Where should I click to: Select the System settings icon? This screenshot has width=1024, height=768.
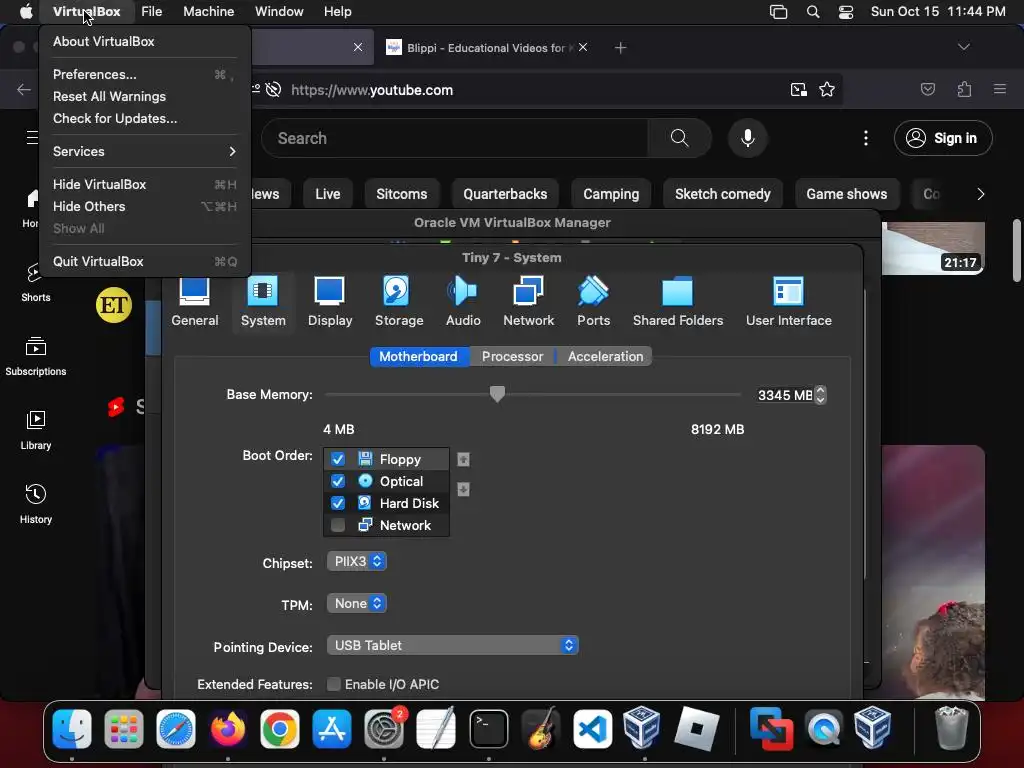click(263, 302)
